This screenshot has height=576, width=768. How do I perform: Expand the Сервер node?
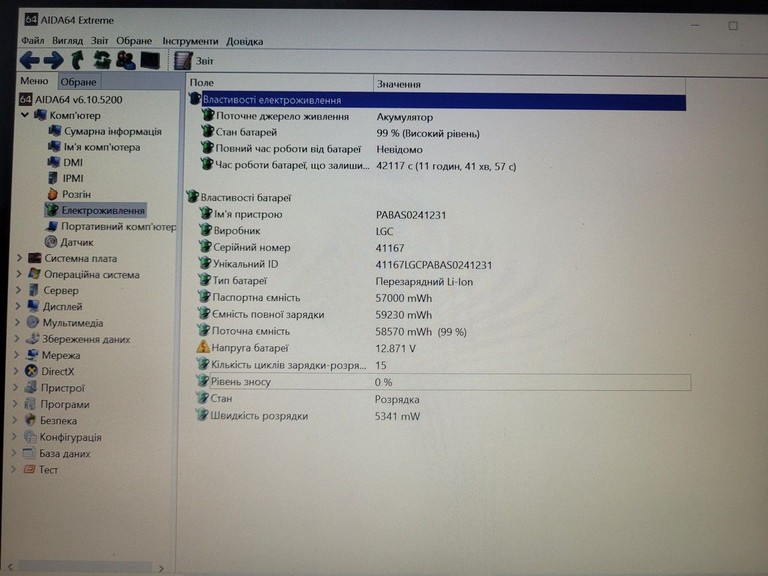click(x=19, y=290)
